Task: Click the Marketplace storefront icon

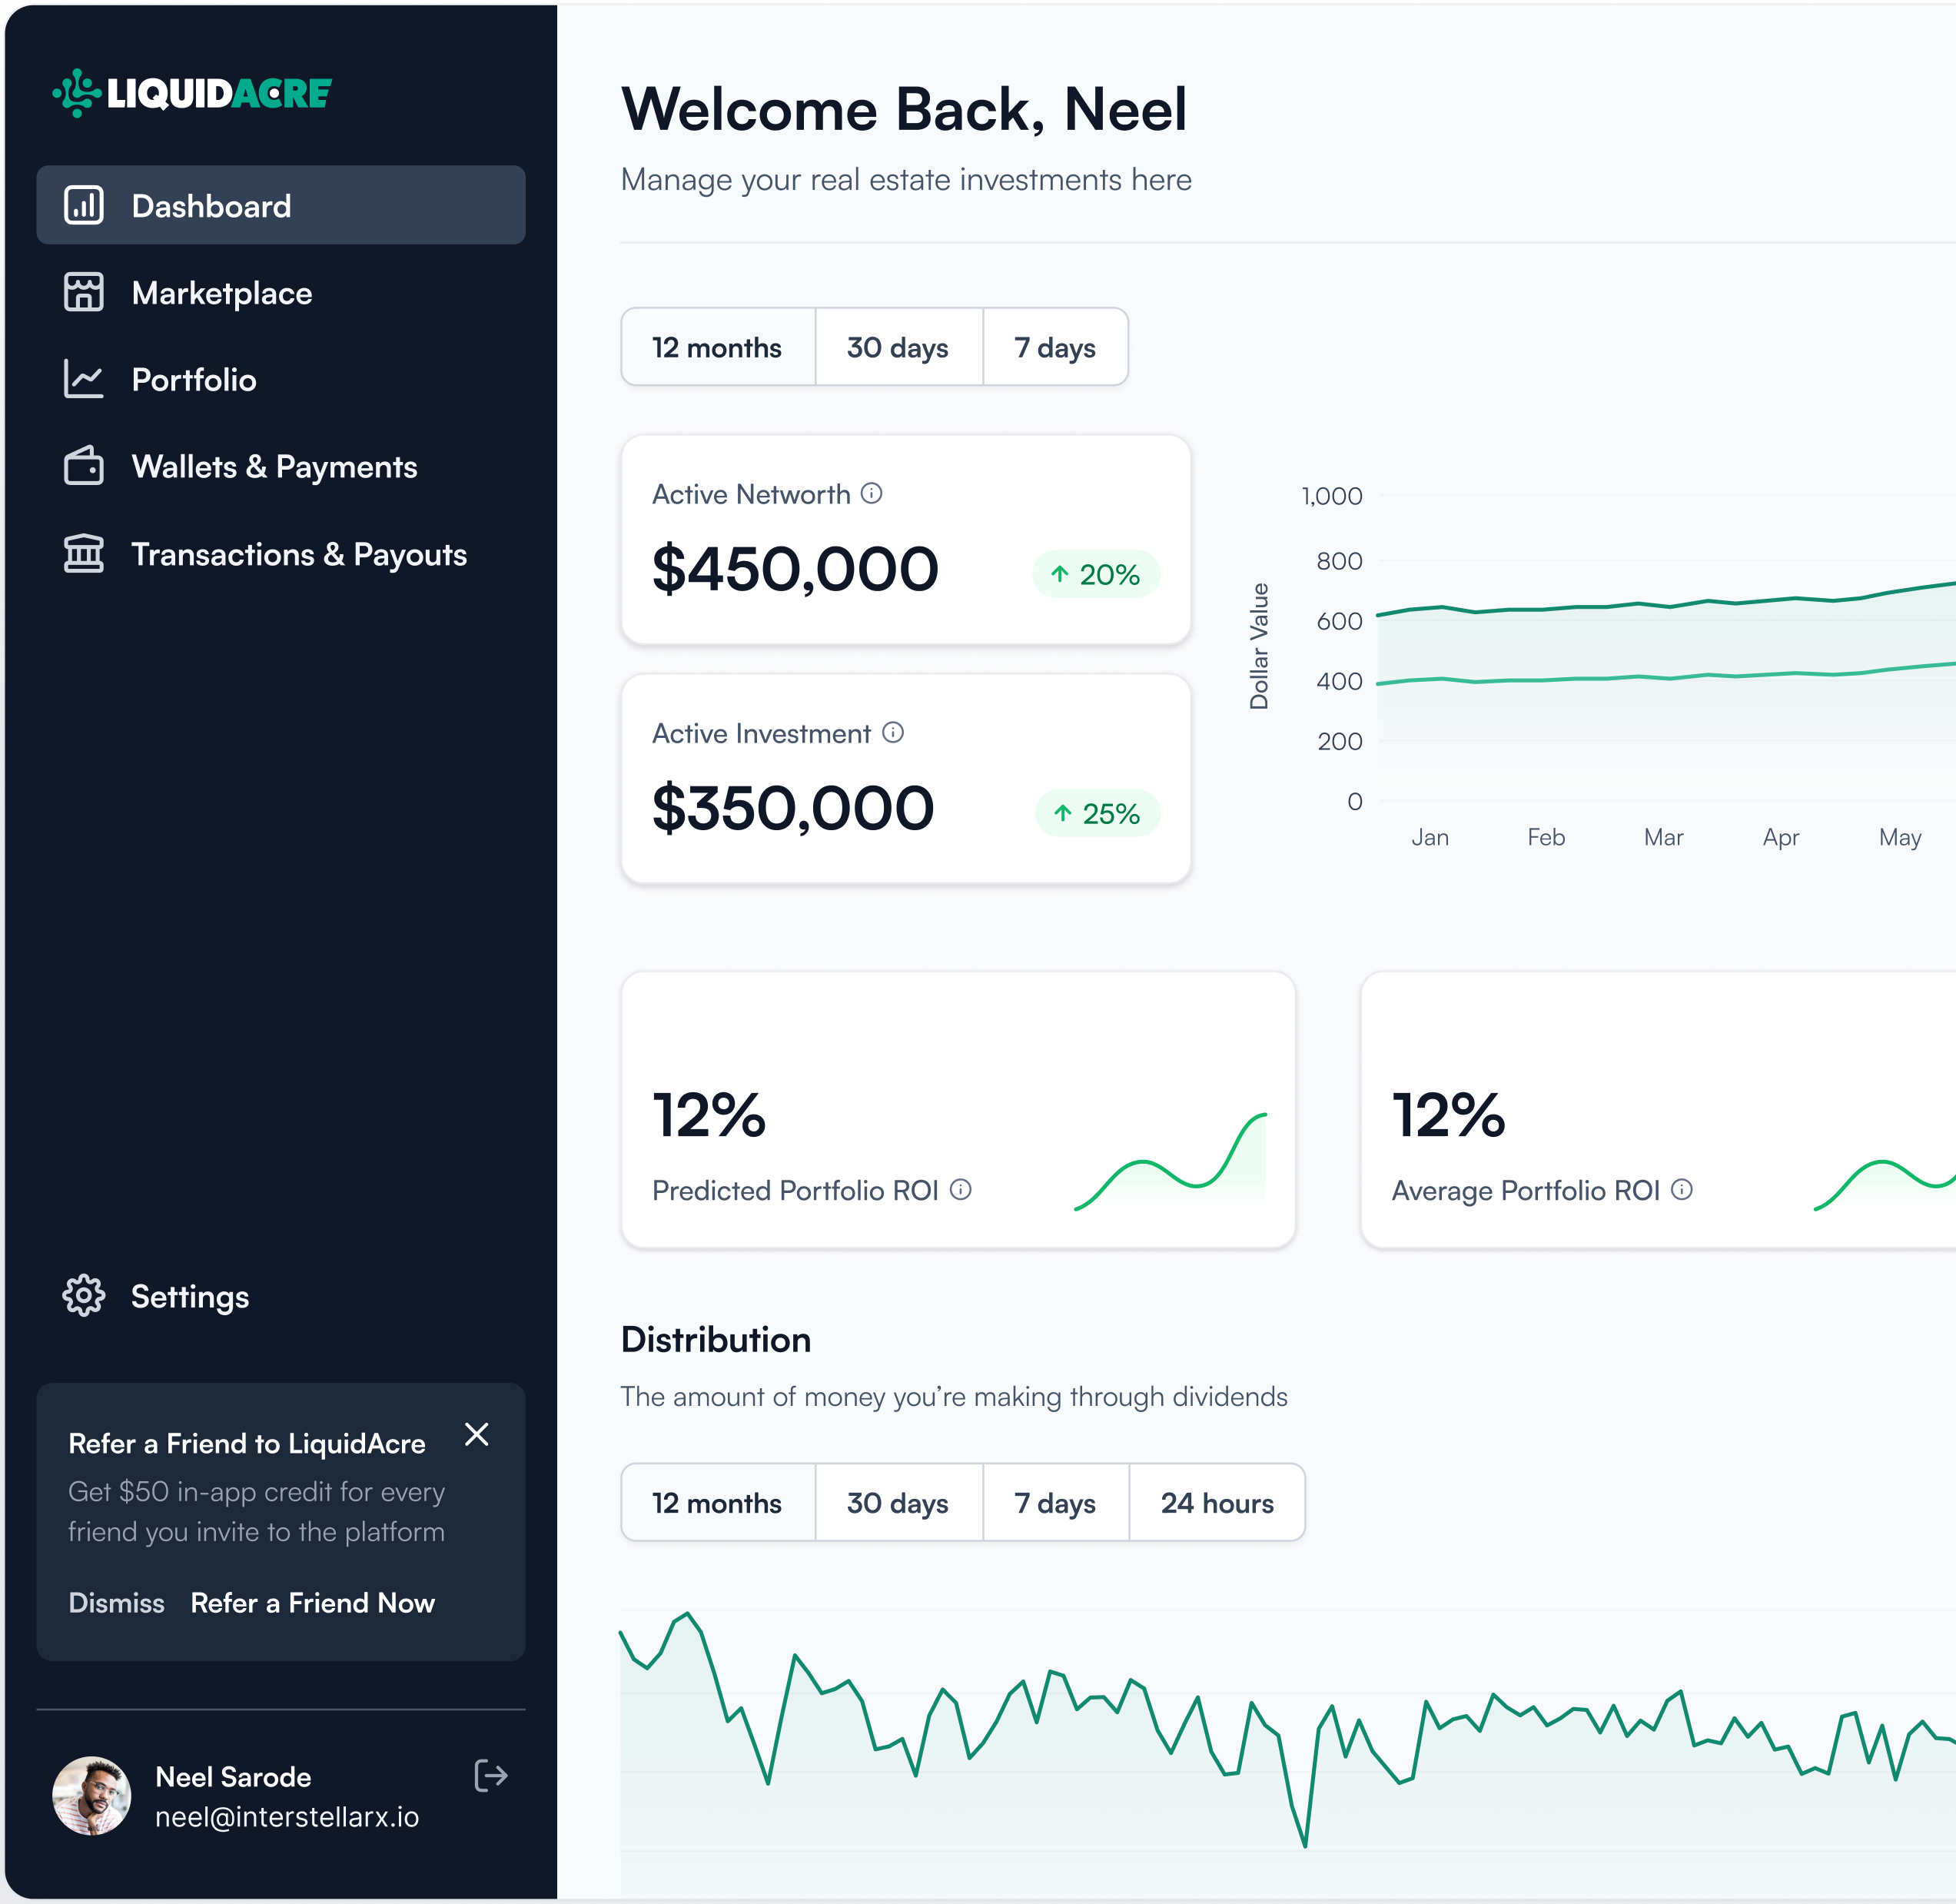Action: 84,292
